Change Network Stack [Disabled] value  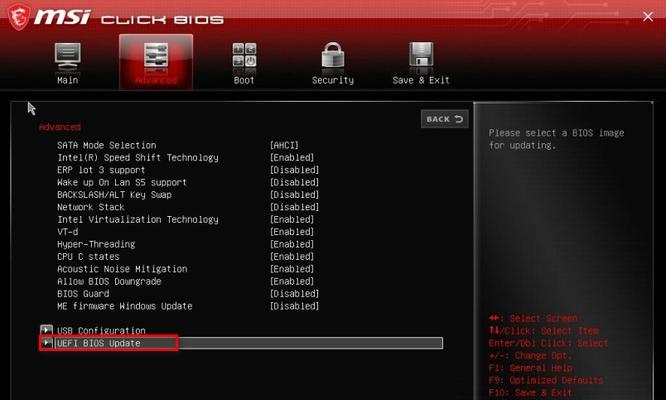(294, 207)
